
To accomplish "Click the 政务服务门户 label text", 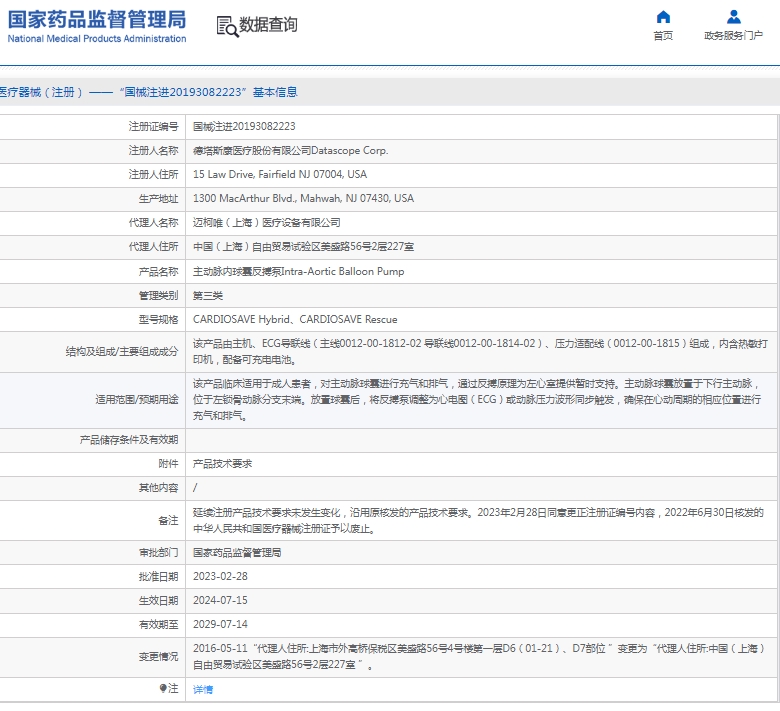I will [733, 35].
